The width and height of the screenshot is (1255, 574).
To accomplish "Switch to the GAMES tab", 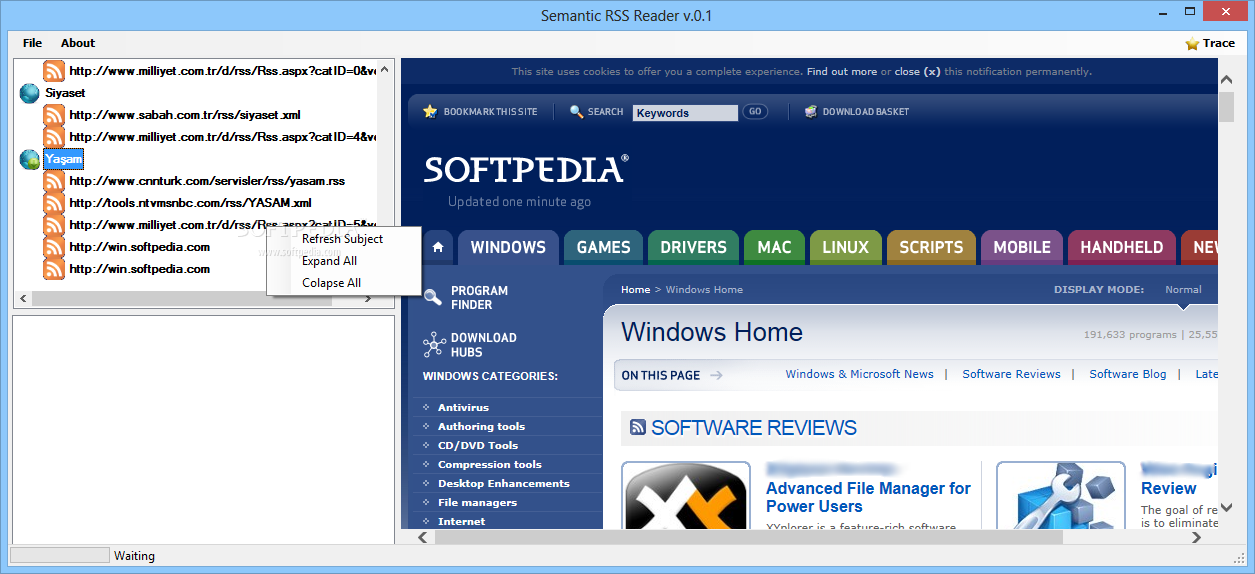I will (604, 247).
